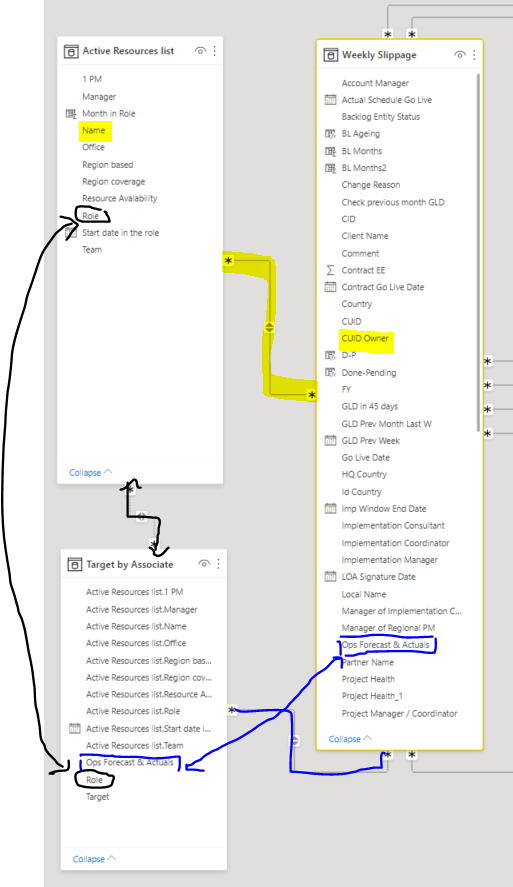The height and width of the screenshot is (887, 513).
Task: Select the 1 PM field in Active Resources list
Action: [x=92, y=79]
